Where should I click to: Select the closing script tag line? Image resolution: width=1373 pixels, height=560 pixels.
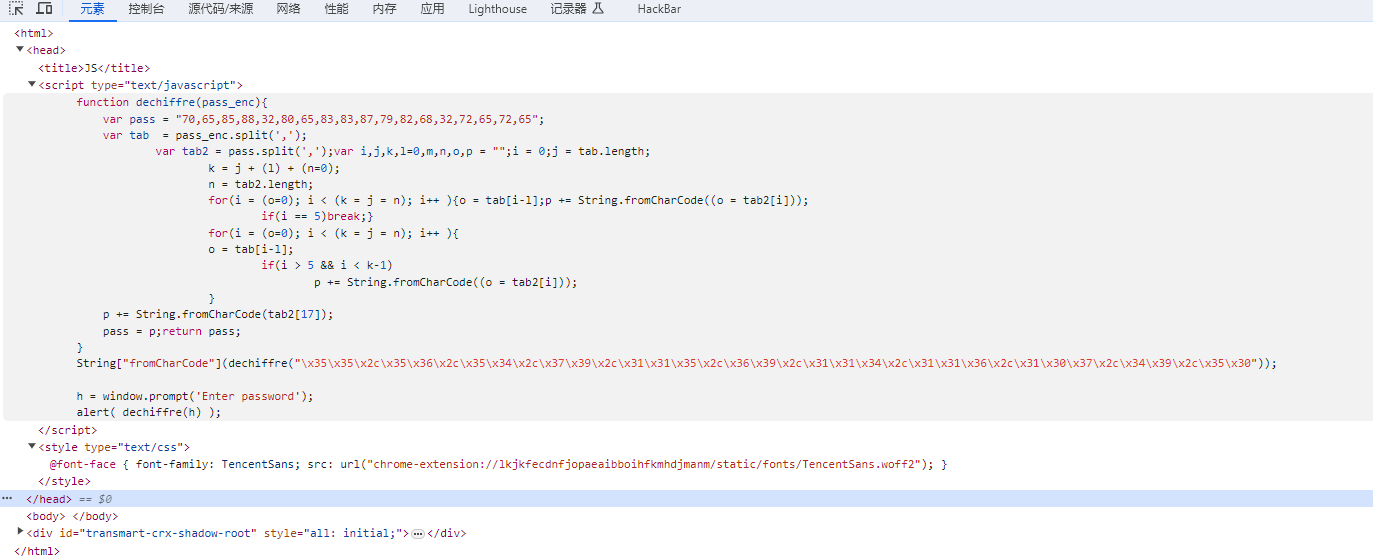[x=68, y=430]
